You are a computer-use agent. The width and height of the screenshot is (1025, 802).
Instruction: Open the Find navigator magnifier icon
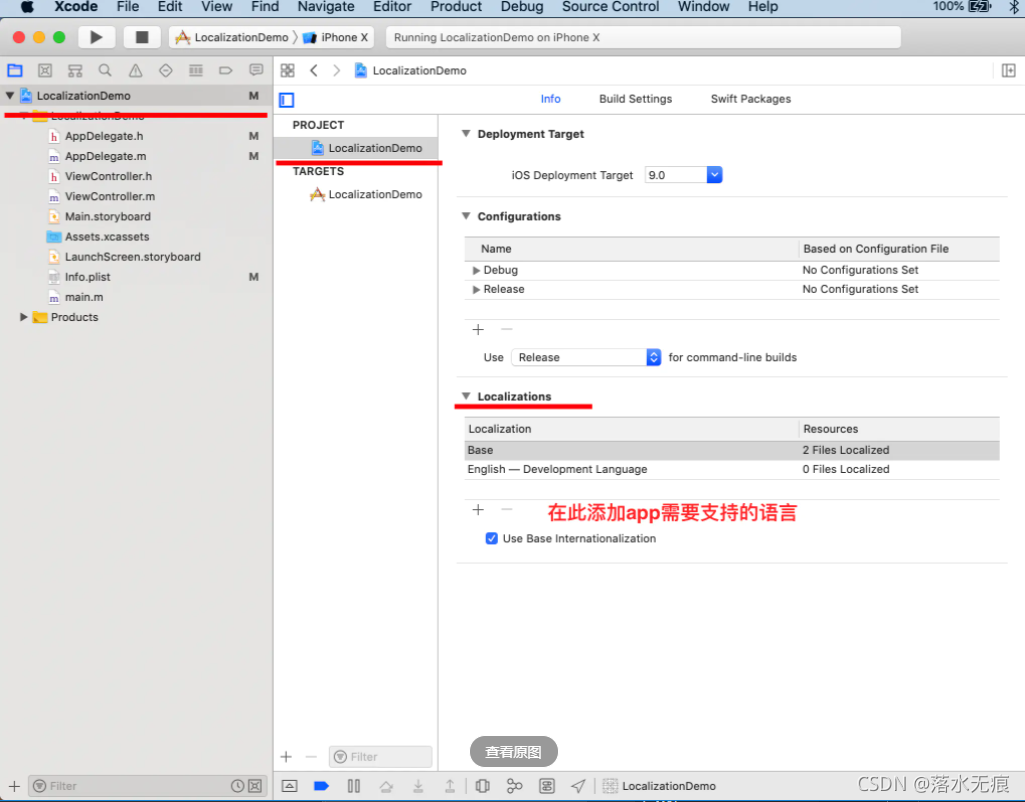pos(105,71)
